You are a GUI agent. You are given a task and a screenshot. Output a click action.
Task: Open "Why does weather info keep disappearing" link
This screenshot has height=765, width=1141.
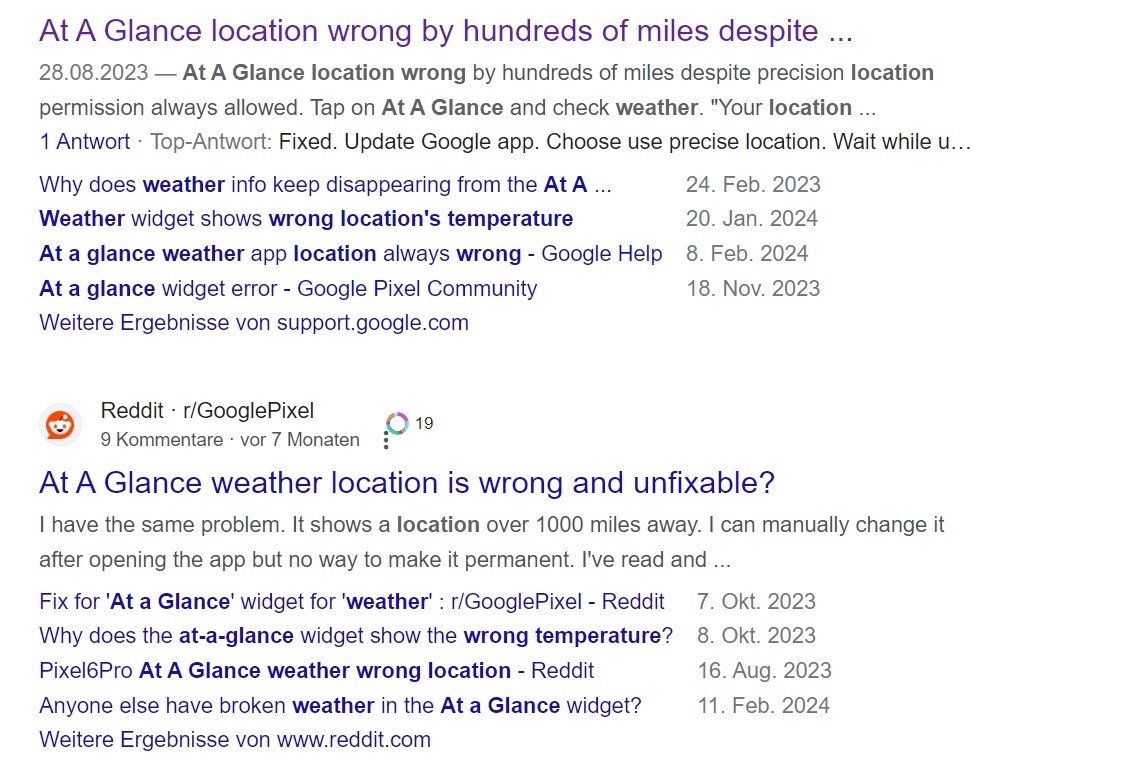tap(325, 184)
